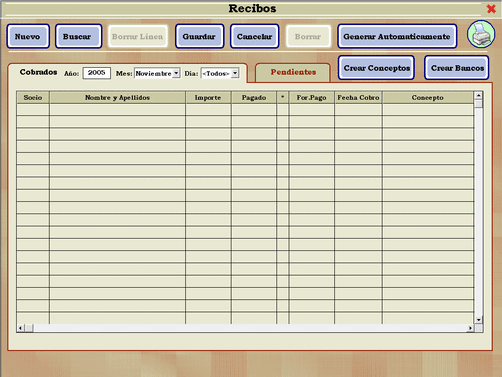Viewport: 502px width, 377px height.
Task: Click the Cancelar button
Action: 254,36
